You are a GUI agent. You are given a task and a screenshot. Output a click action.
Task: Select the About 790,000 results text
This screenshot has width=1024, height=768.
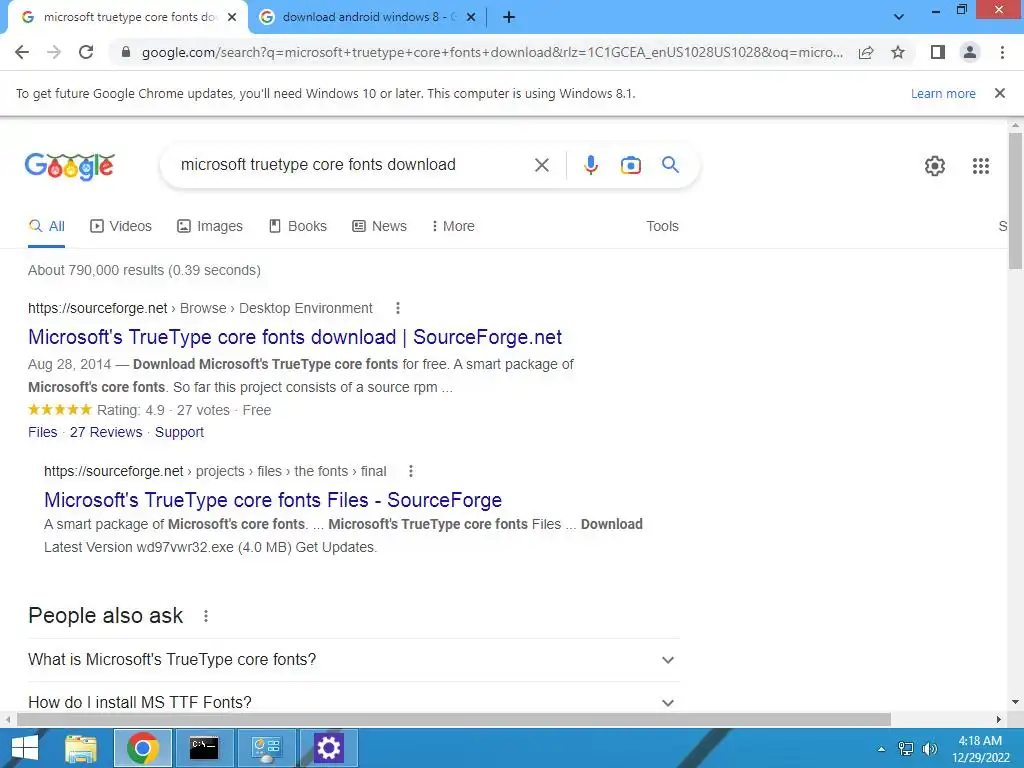point(144,270)
